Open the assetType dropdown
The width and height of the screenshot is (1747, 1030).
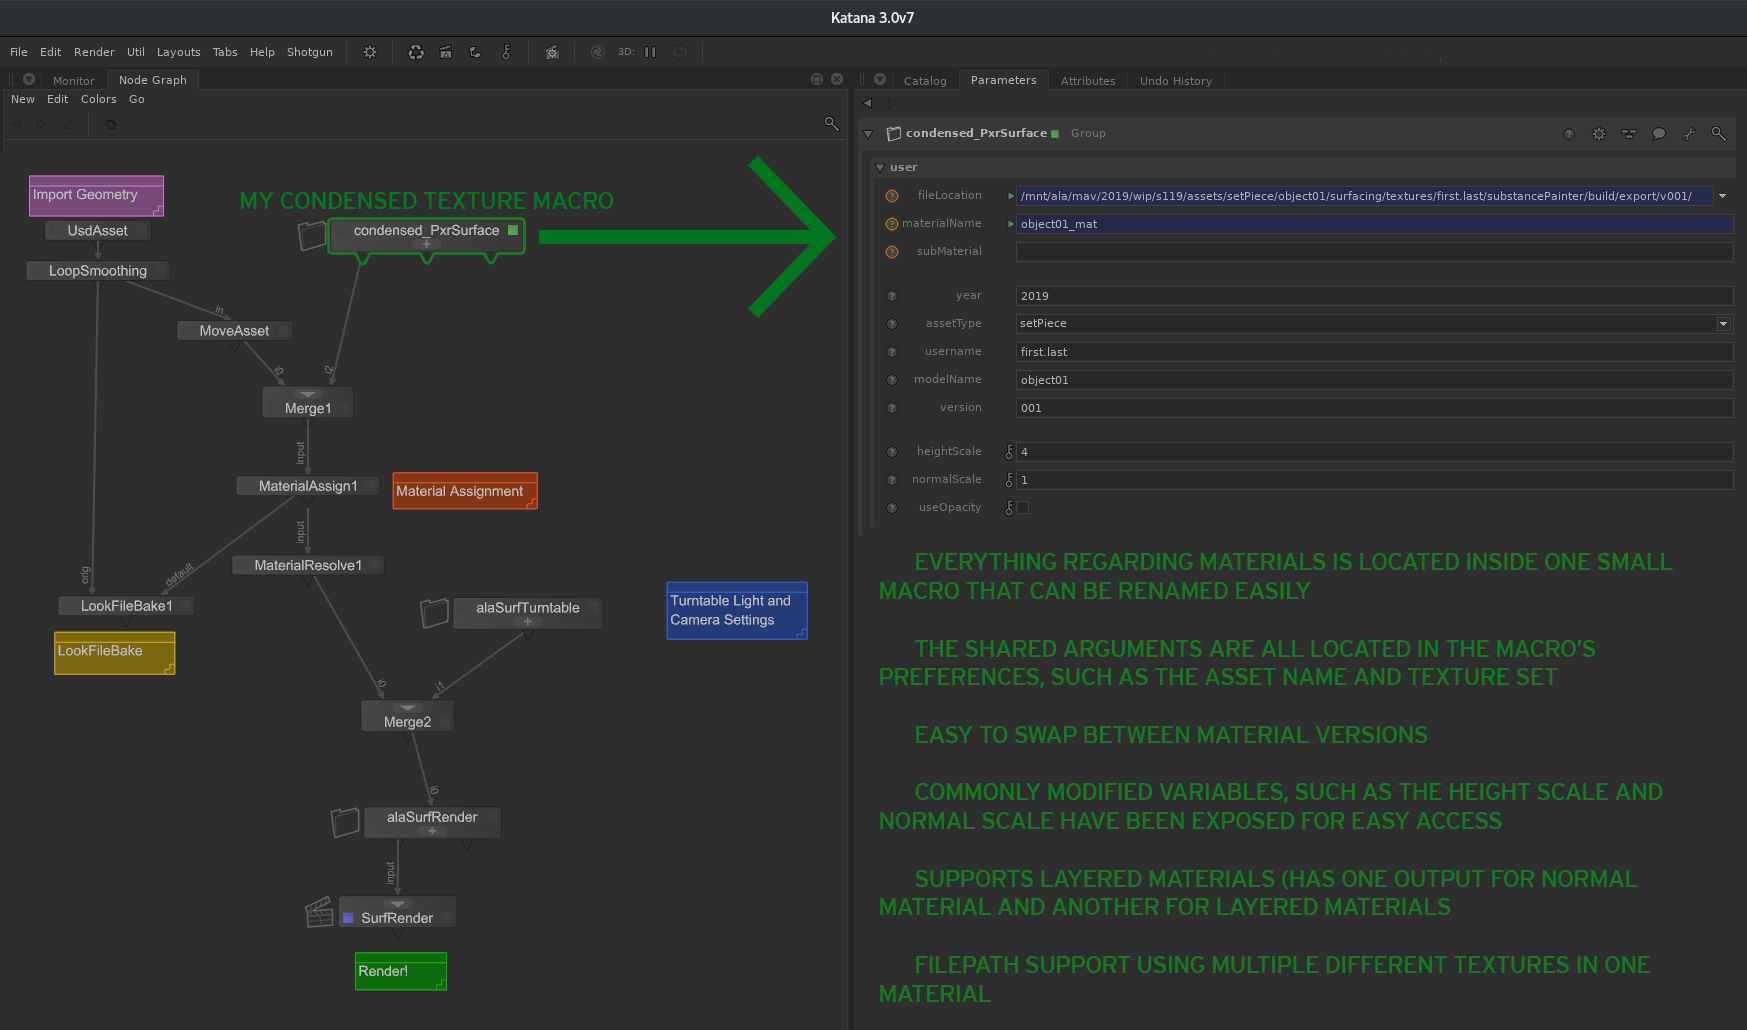point(1723,324)
